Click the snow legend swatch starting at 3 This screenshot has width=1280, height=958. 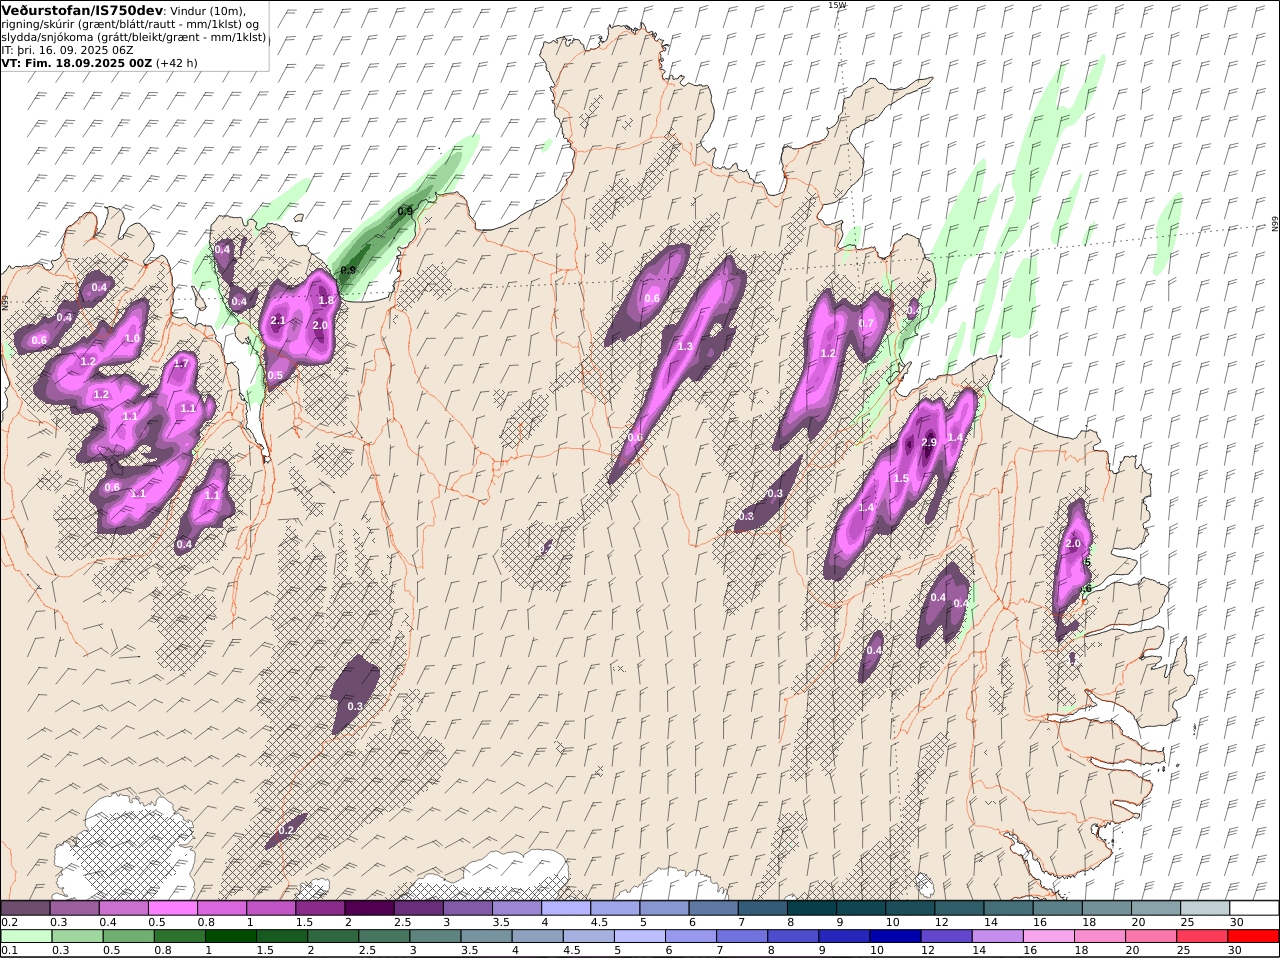(x=467, y=908)
